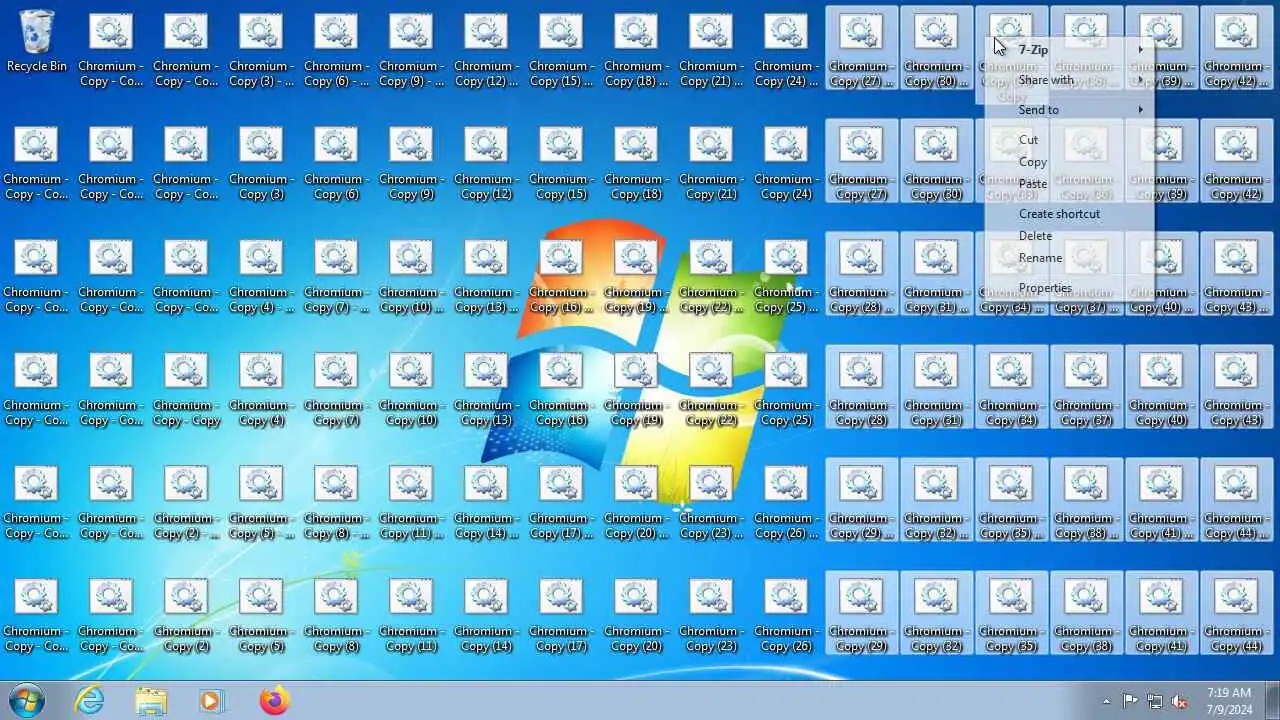This screenshot has height=720, width=1280.
Task: Open the muted volume tray icon
Action: tap(1180, 701)
